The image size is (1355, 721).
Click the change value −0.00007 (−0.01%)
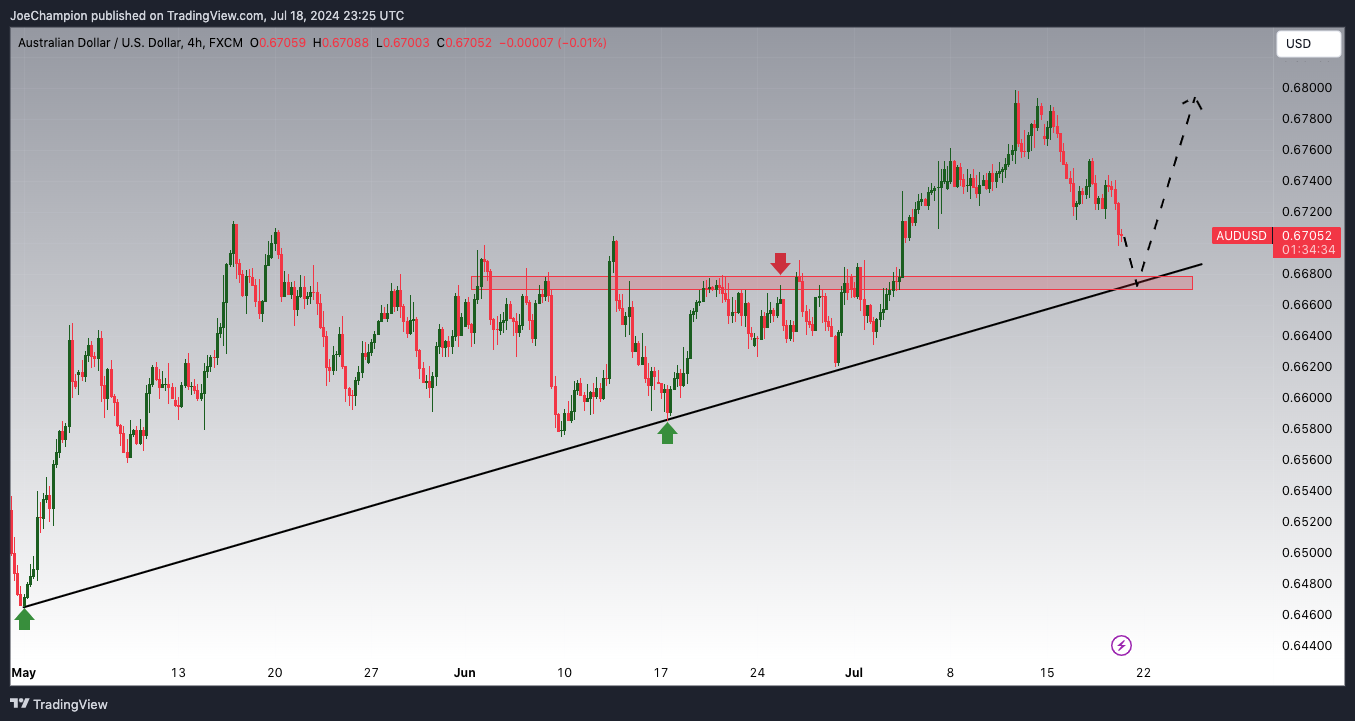(552, 43)
